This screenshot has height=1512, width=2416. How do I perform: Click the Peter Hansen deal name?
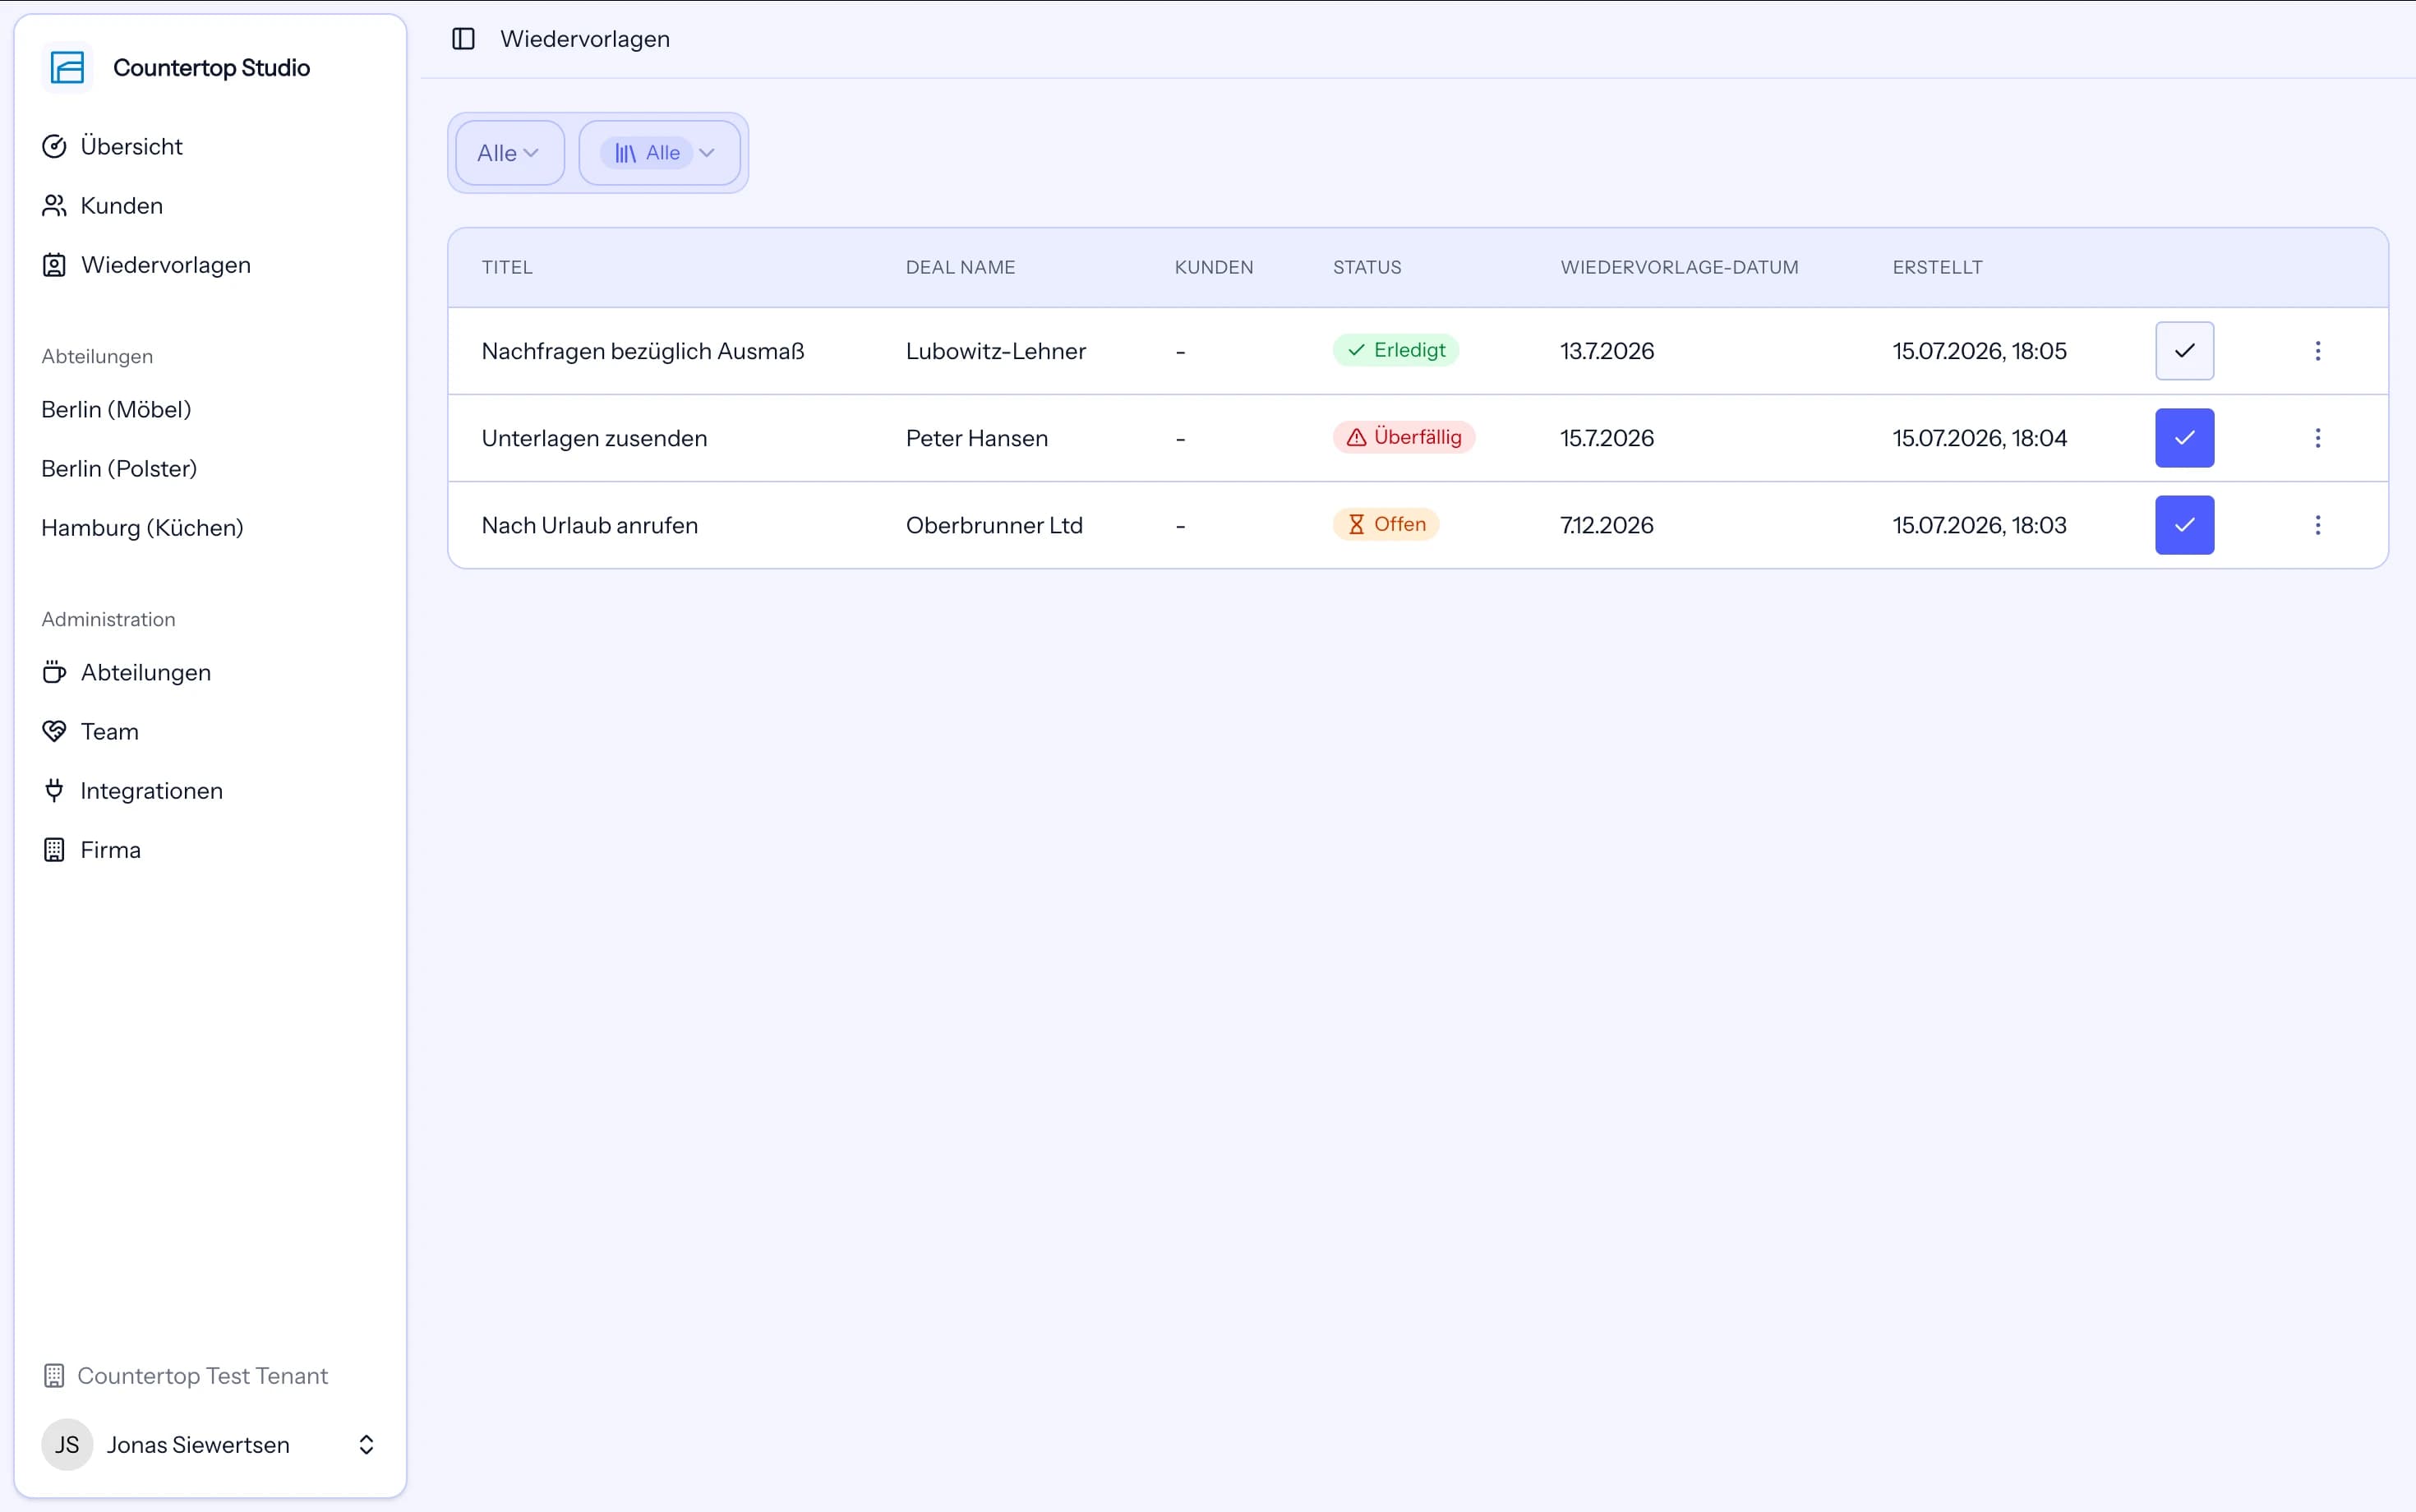pos(977,438)
